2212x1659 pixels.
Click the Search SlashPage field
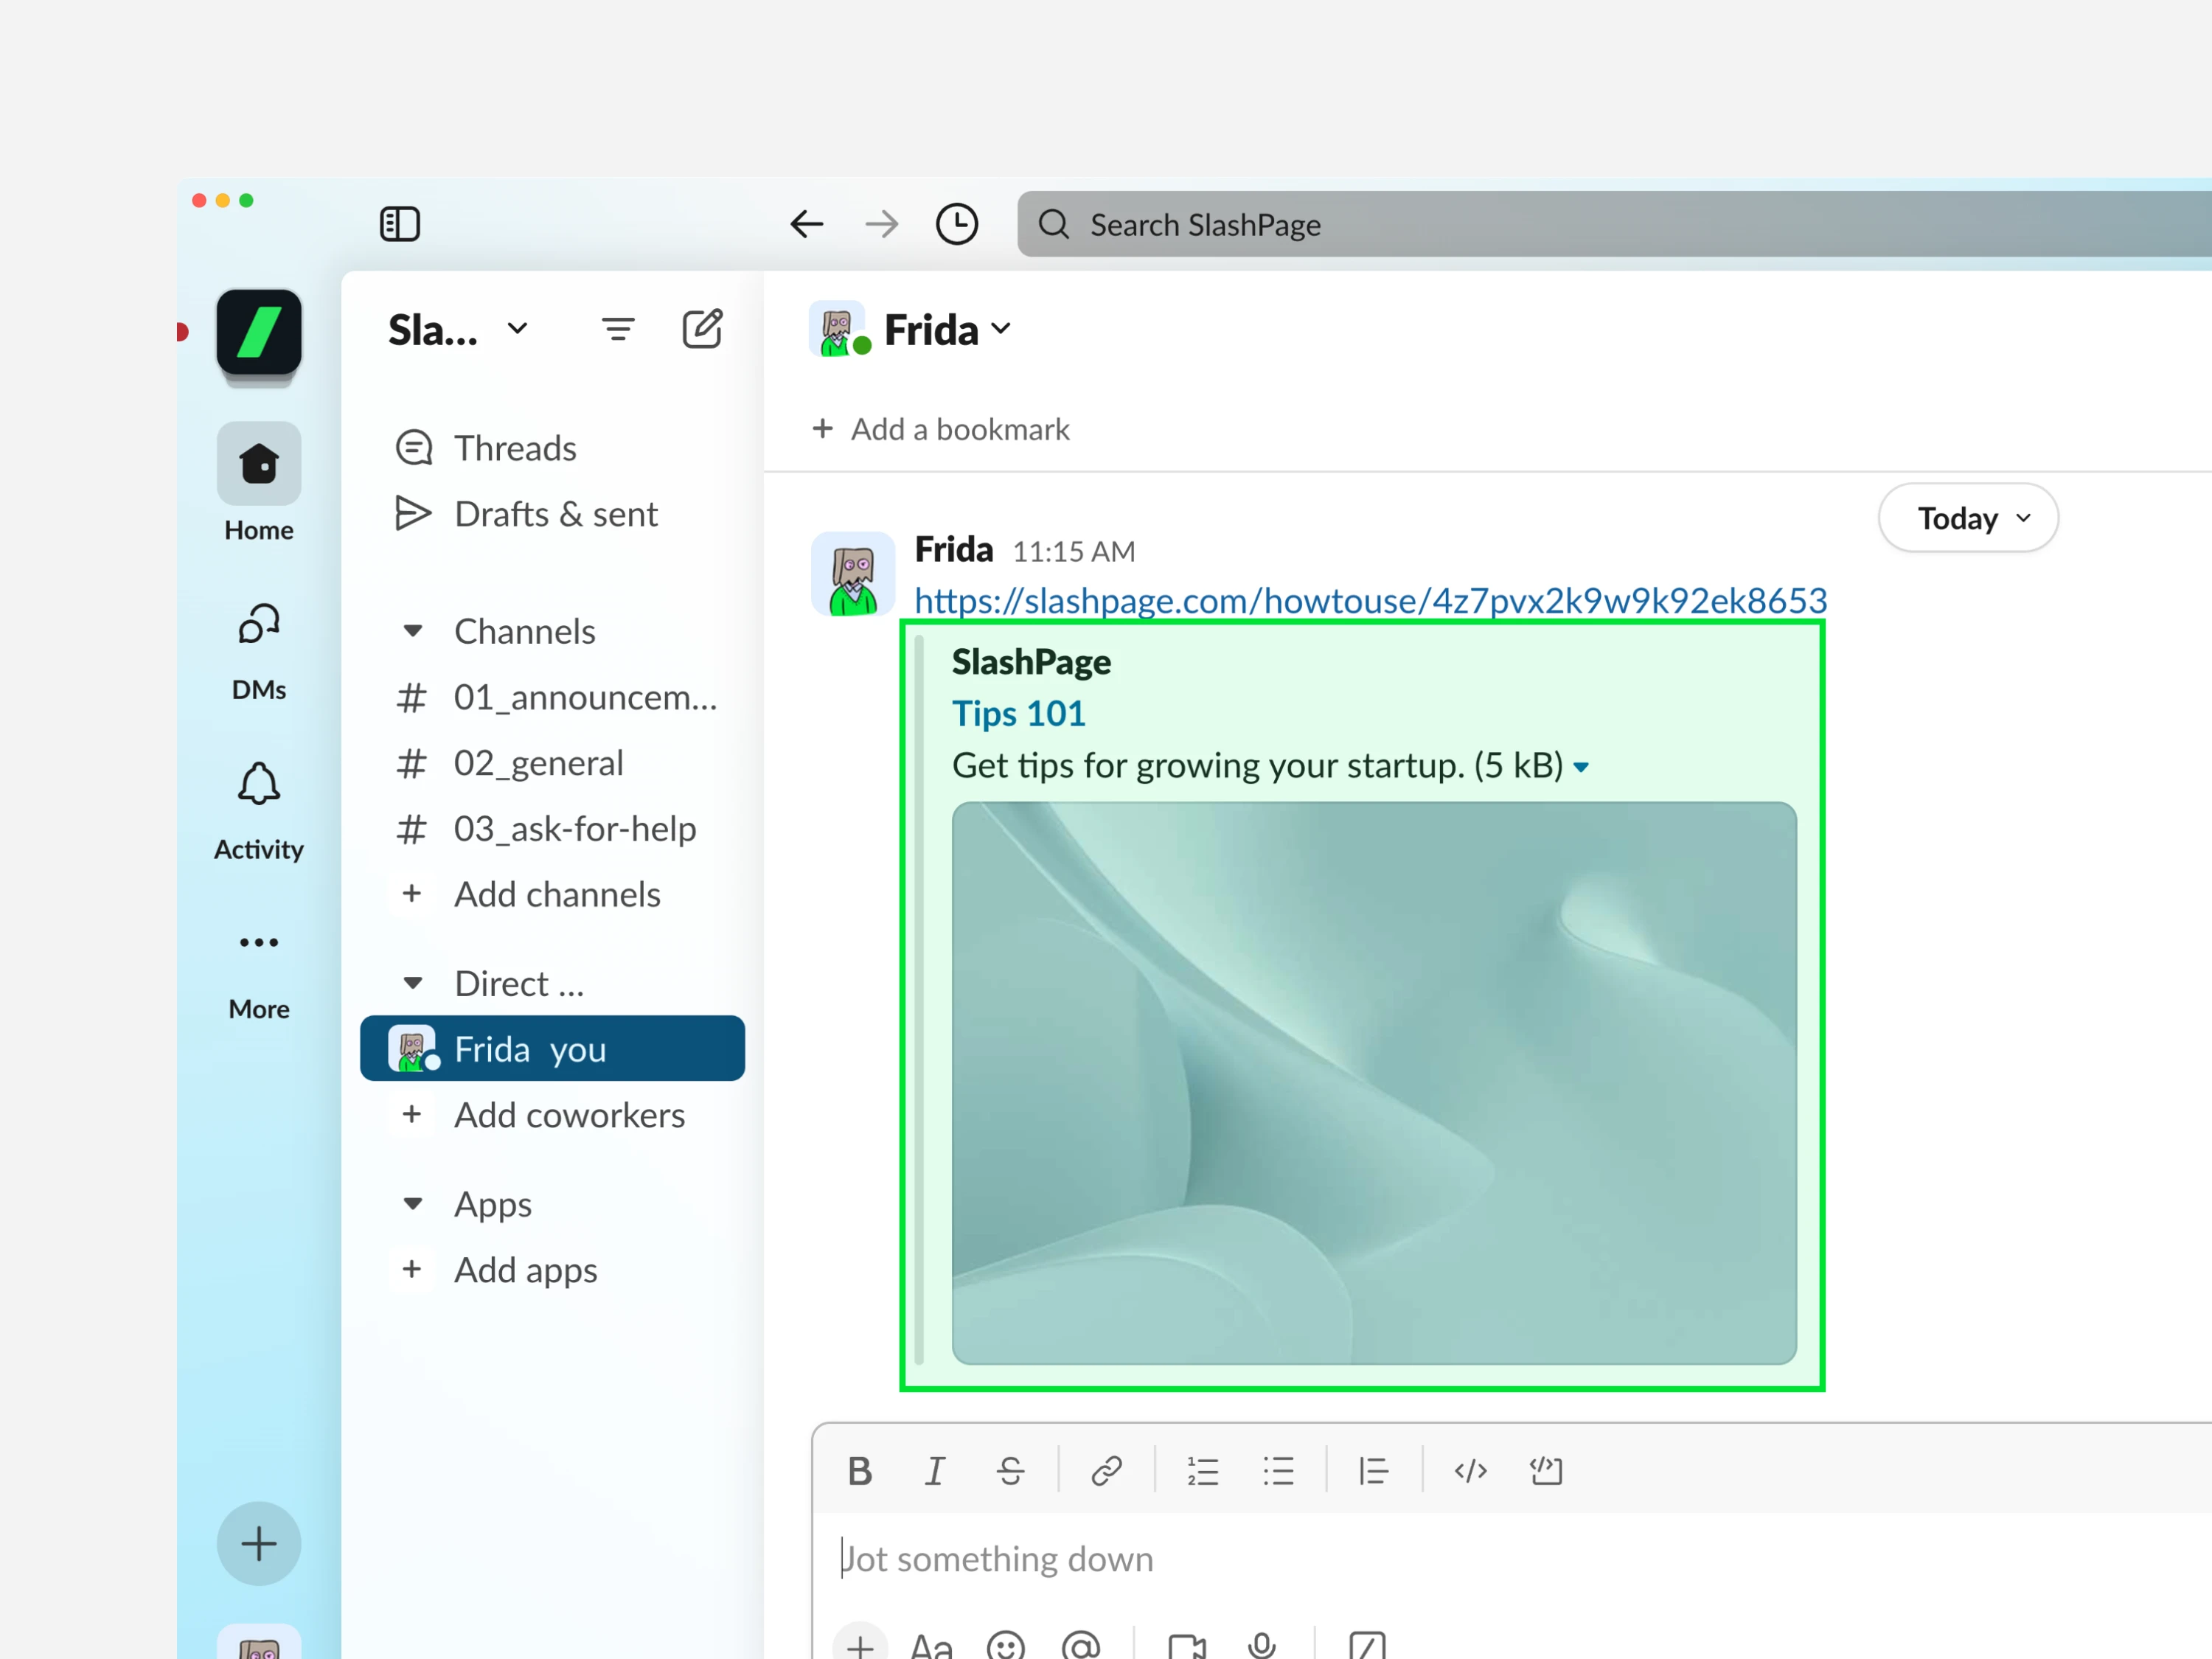coord(1614,224)
